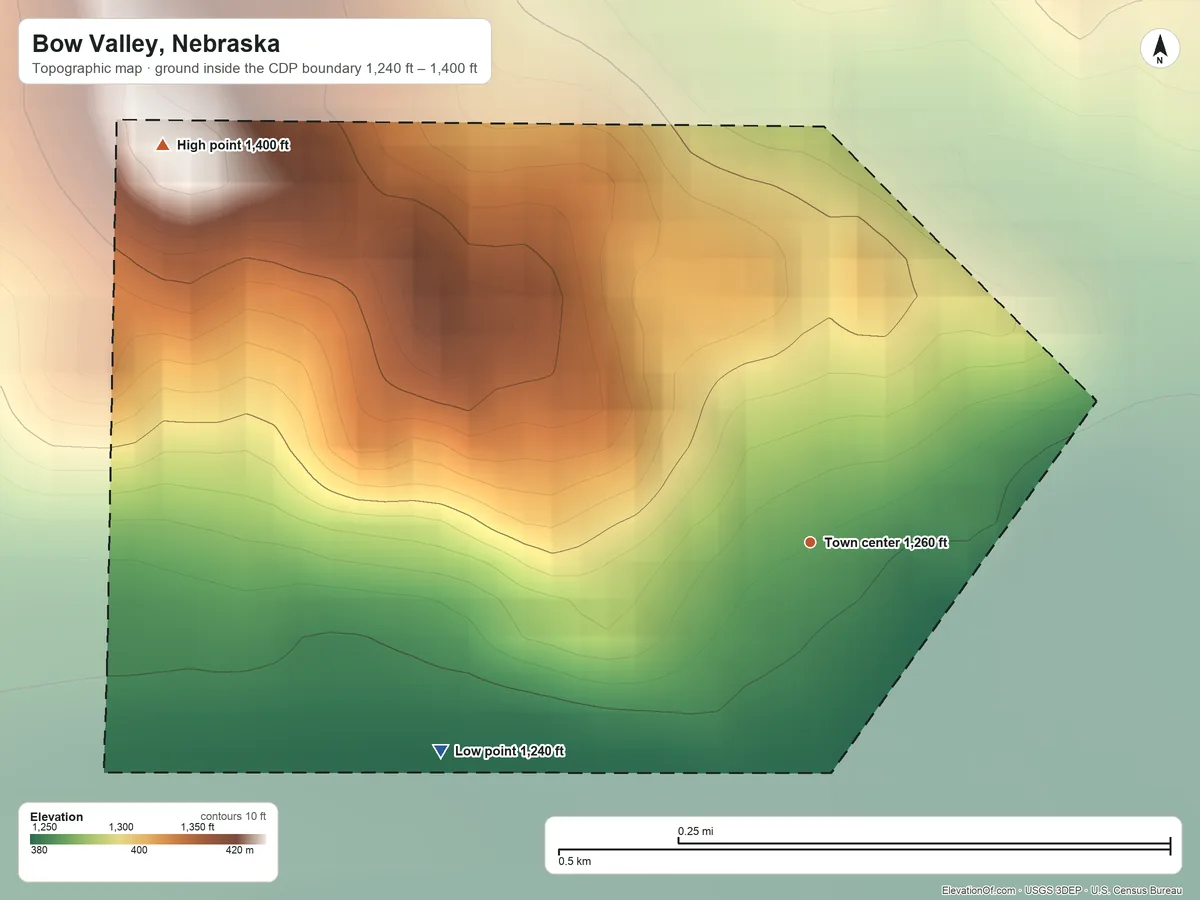The image size is (1200, 900).
Task: Click the High point triangle marker
Action: [163, 145]
